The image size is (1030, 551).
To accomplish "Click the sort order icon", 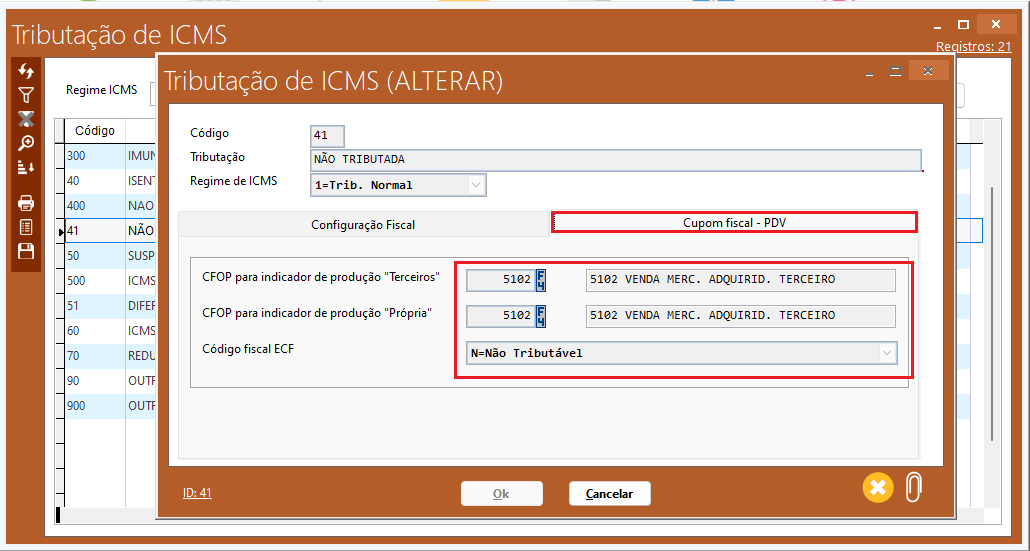I will [x=26, y=167].
